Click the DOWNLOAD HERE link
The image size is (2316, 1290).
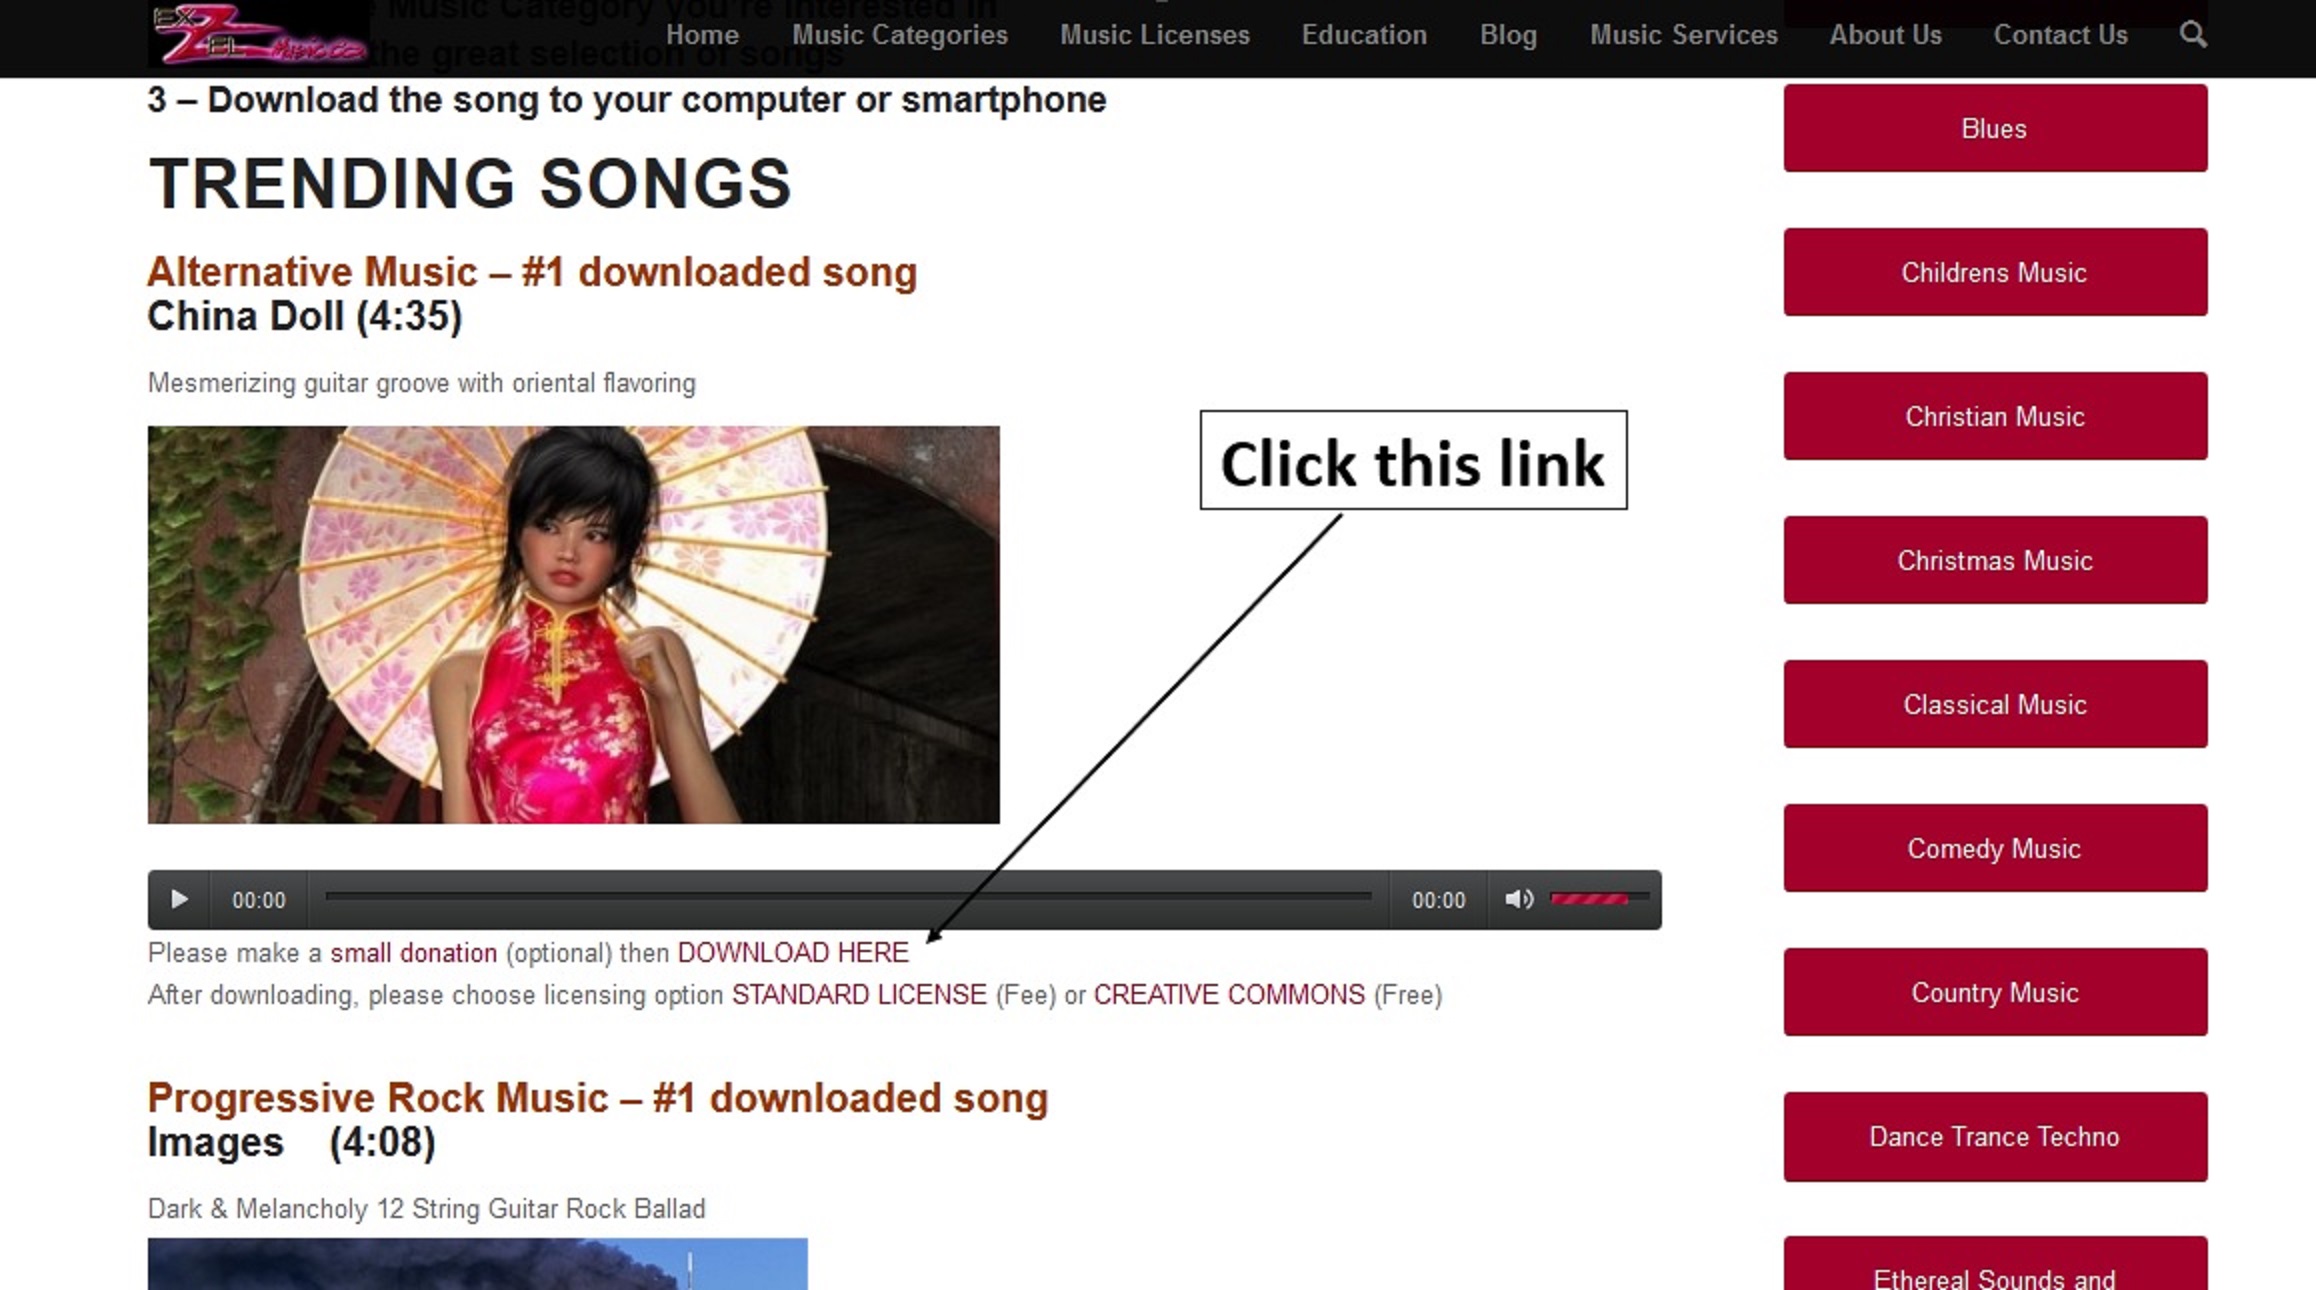793,952
